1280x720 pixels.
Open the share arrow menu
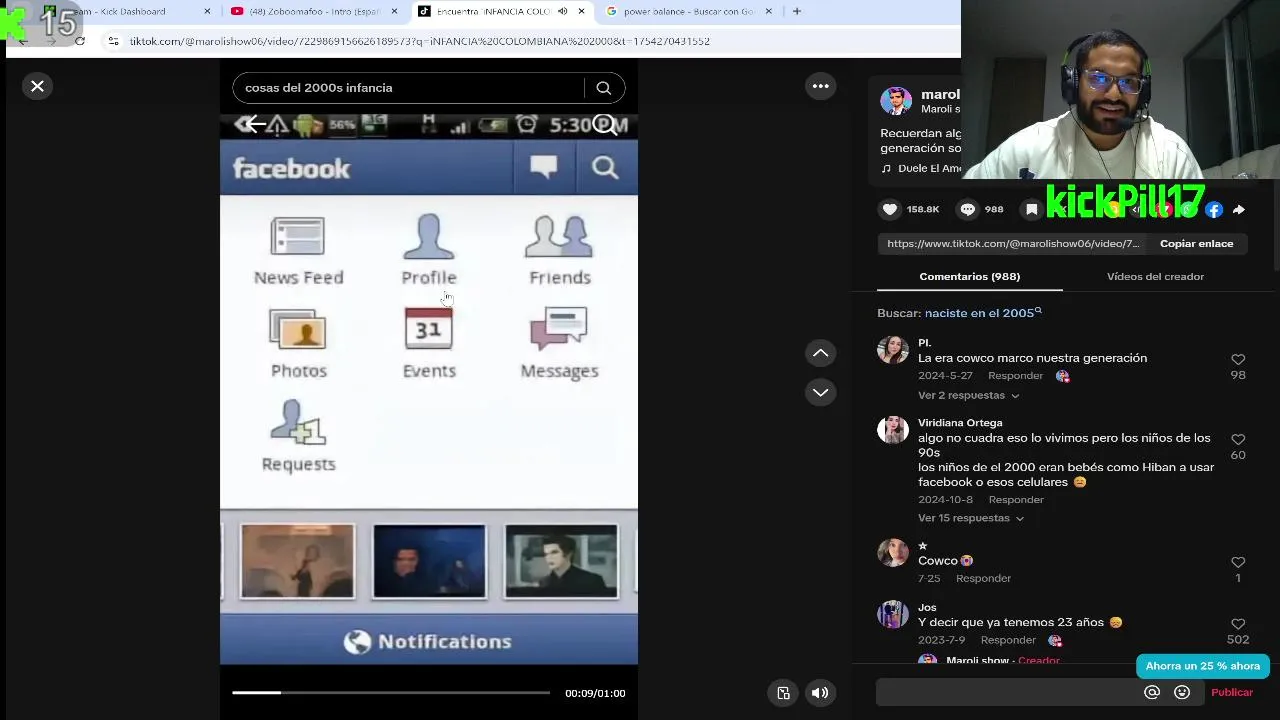1239,210
